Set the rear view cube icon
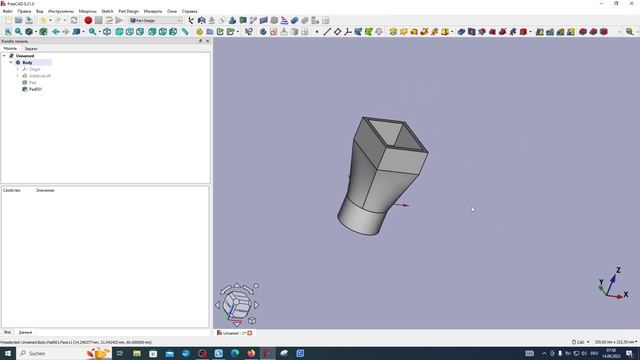 pyautogui.click(x=152, y=31)
